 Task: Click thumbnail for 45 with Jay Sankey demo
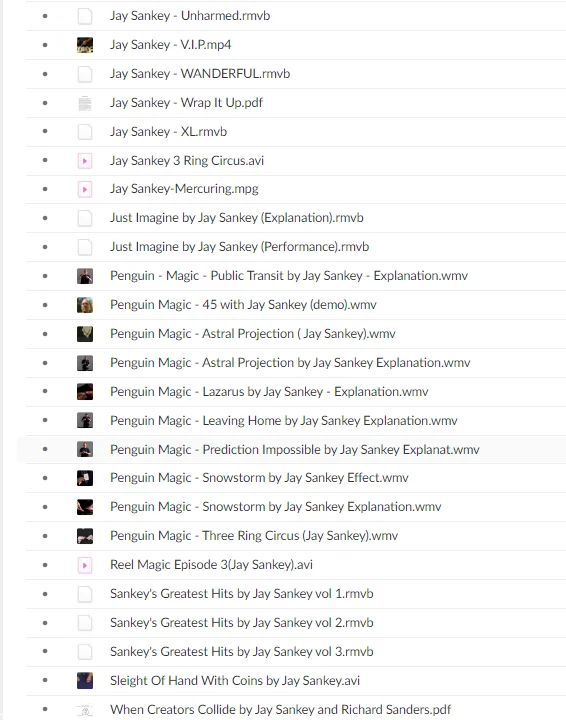coord(85,305)
